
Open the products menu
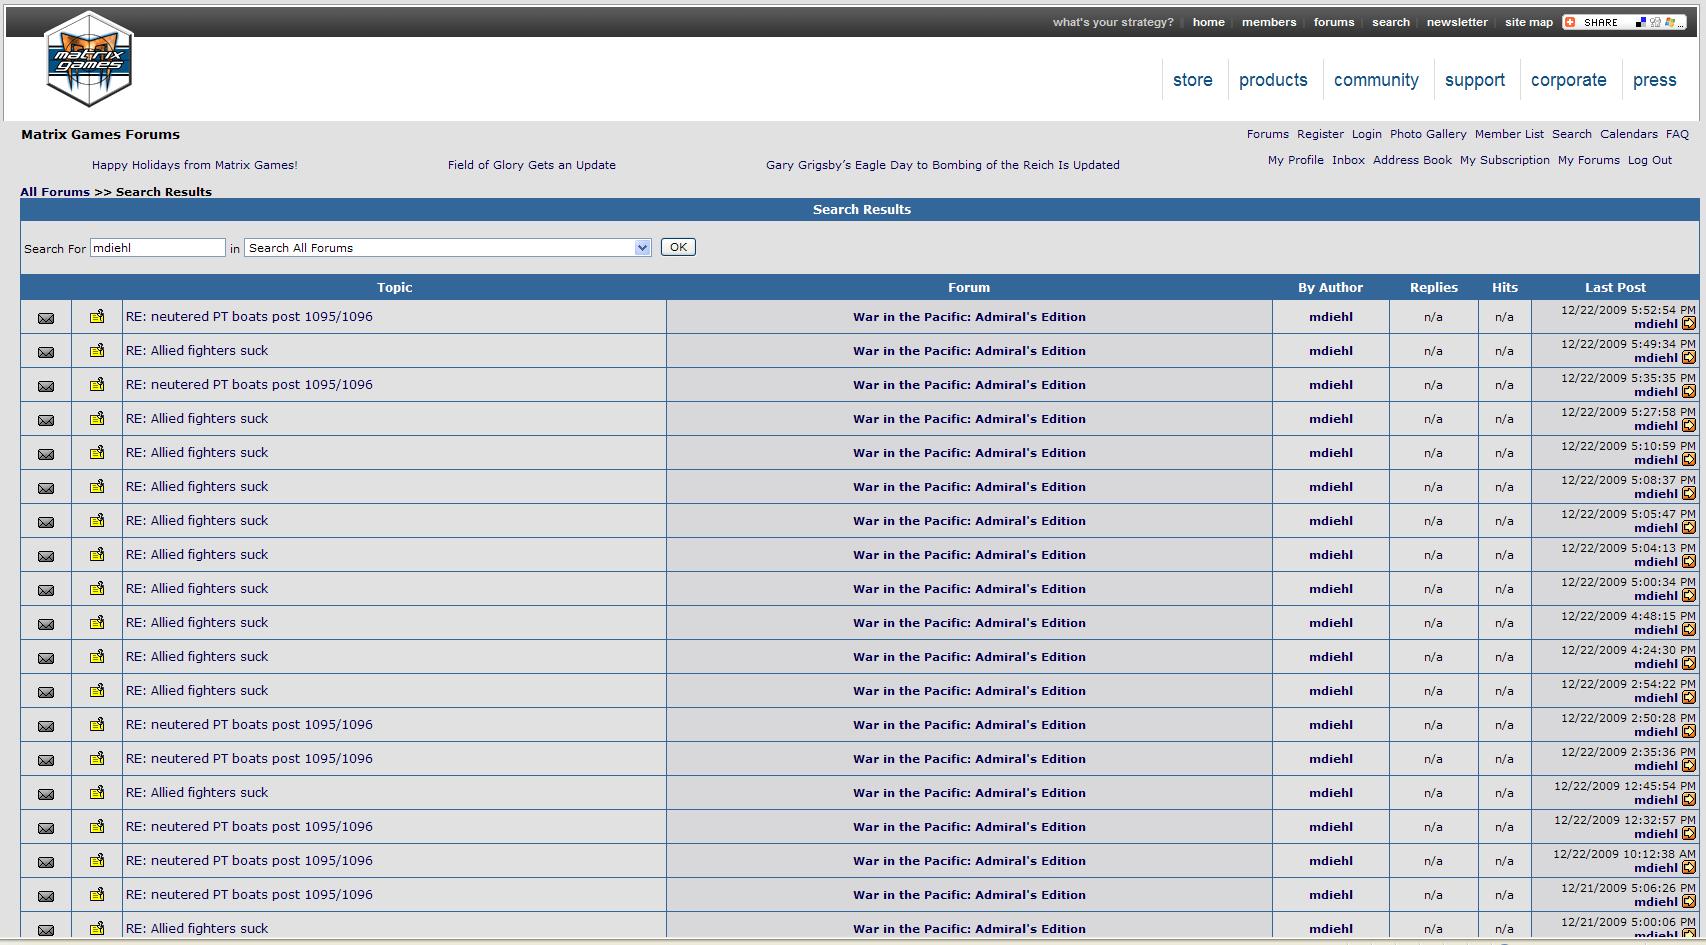(1273, 80)
